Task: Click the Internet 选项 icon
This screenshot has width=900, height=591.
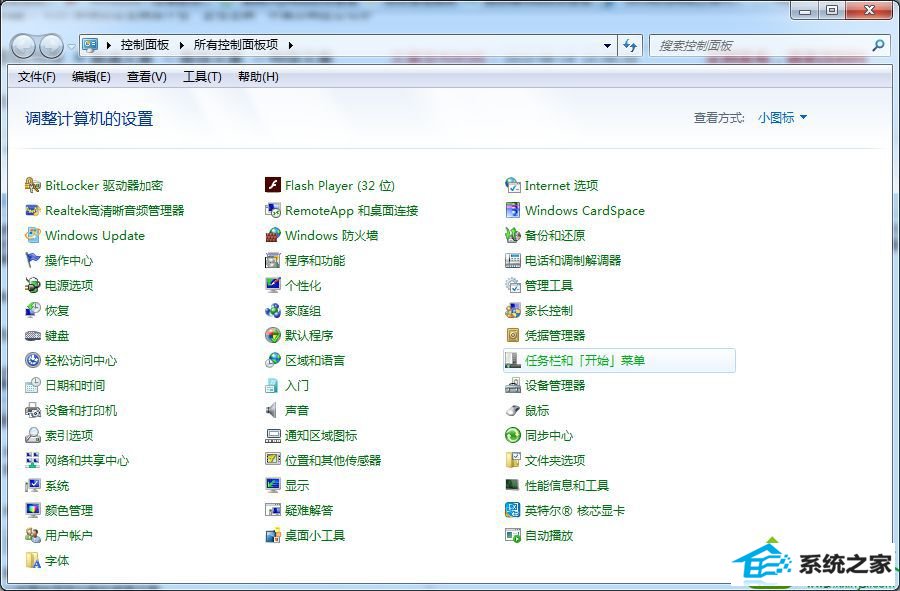Action: pos(513,185)
